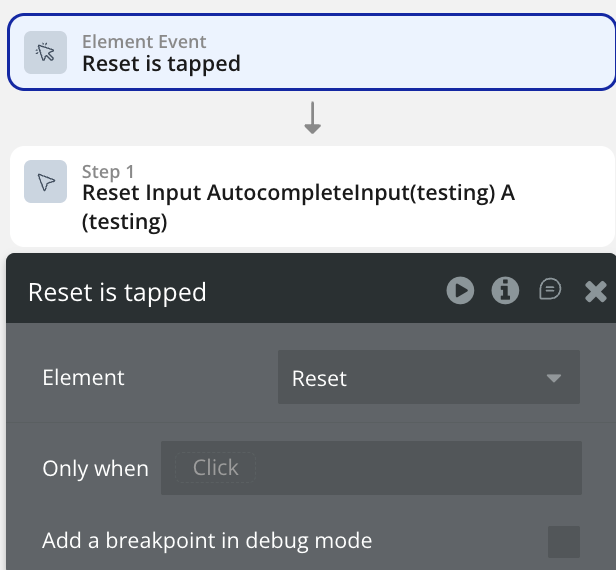Click the "Element" field label
The height and width of the screenshot is (570, 616).
pos(83,377)
